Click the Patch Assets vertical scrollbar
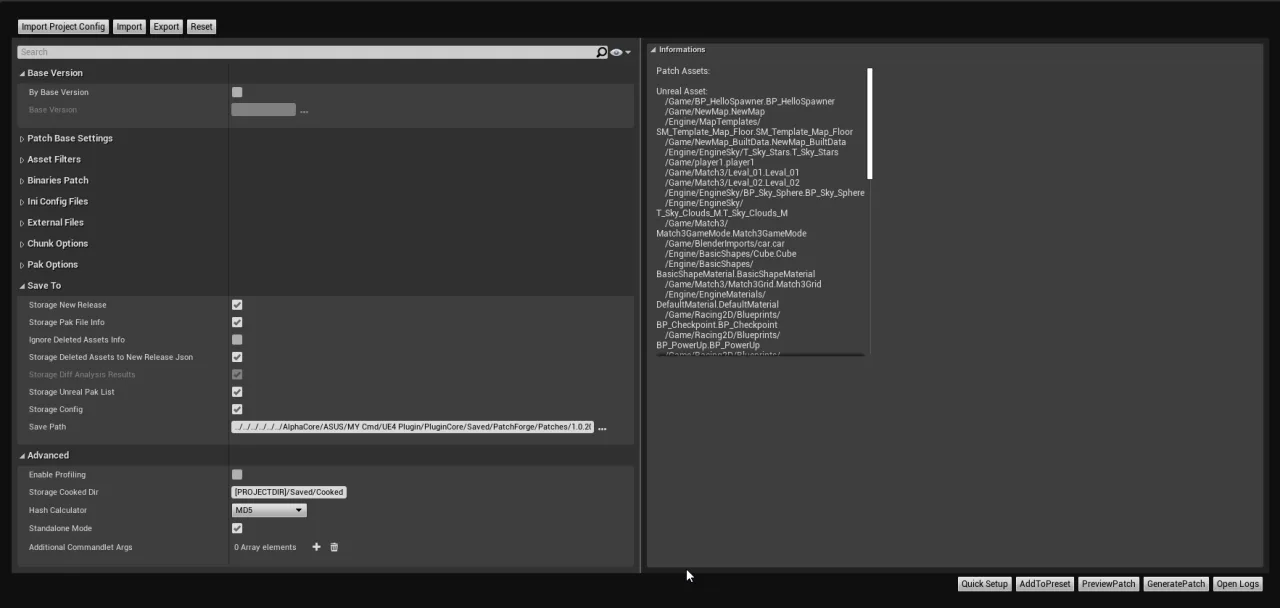1280x608 pixels. click(x=870, y=124)
